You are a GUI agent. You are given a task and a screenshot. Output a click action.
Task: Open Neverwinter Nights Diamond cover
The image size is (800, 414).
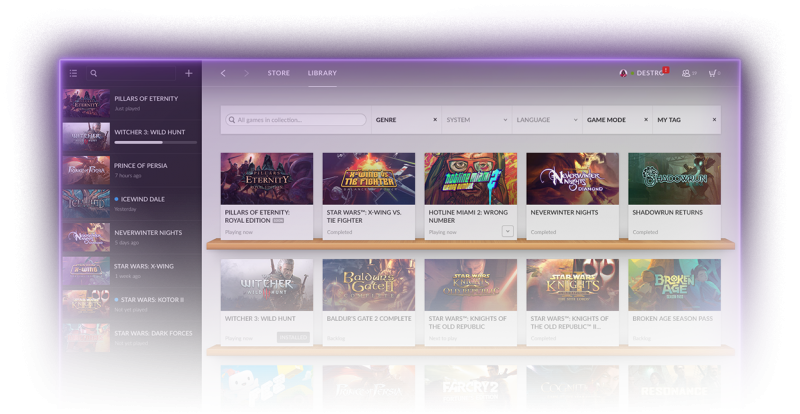572,179
